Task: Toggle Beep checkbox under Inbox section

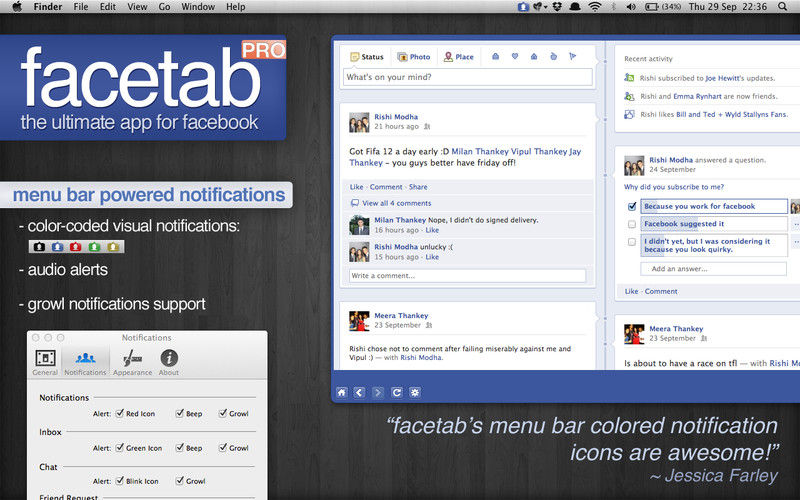Action: (180, 447)
